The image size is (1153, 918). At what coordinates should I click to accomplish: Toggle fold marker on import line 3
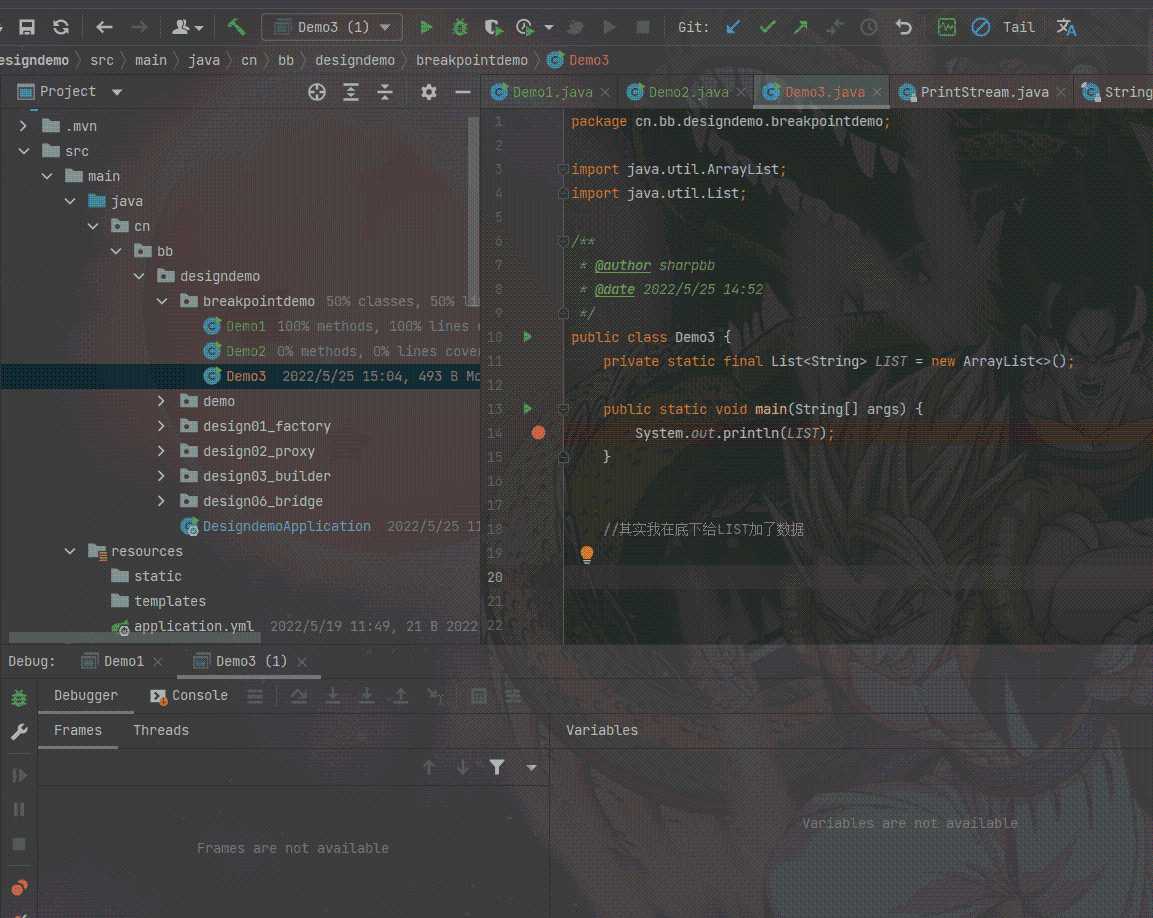(x=563, y=169)
